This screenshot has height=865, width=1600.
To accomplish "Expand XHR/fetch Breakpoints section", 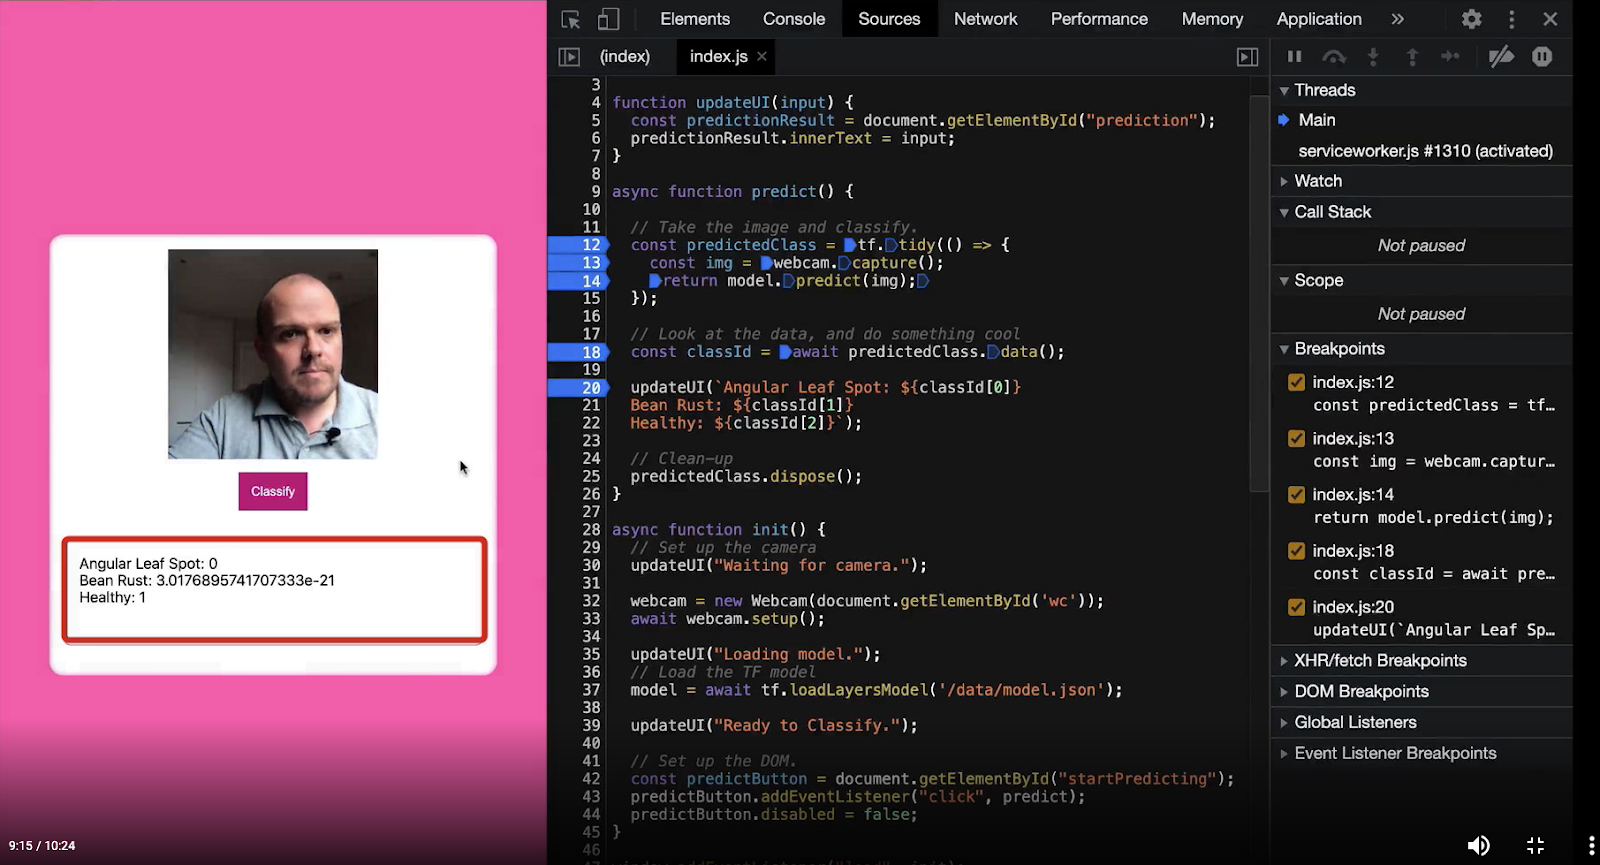I will coord(1380,661).
